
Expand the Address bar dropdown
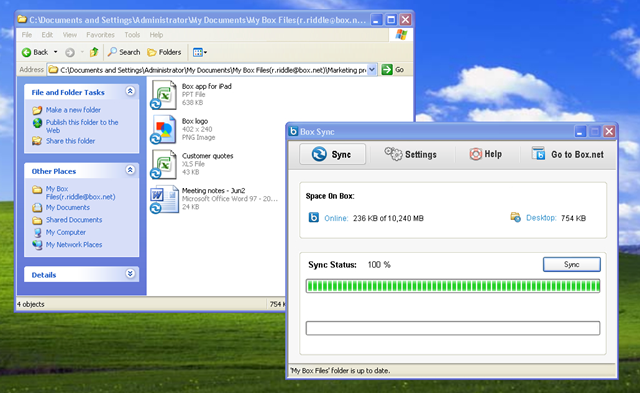(372, 70)
